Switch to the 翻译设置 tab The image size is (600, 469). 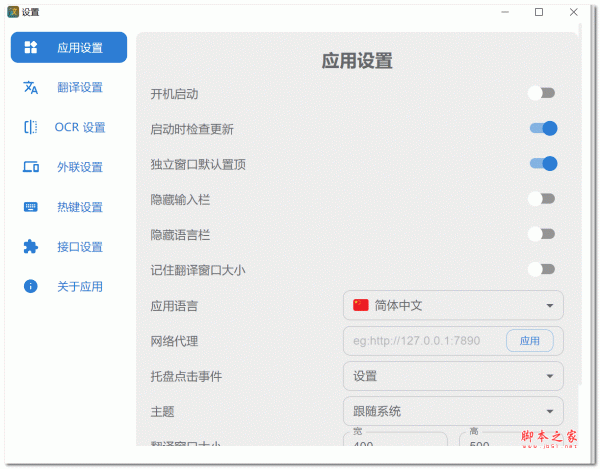[69, 87]
